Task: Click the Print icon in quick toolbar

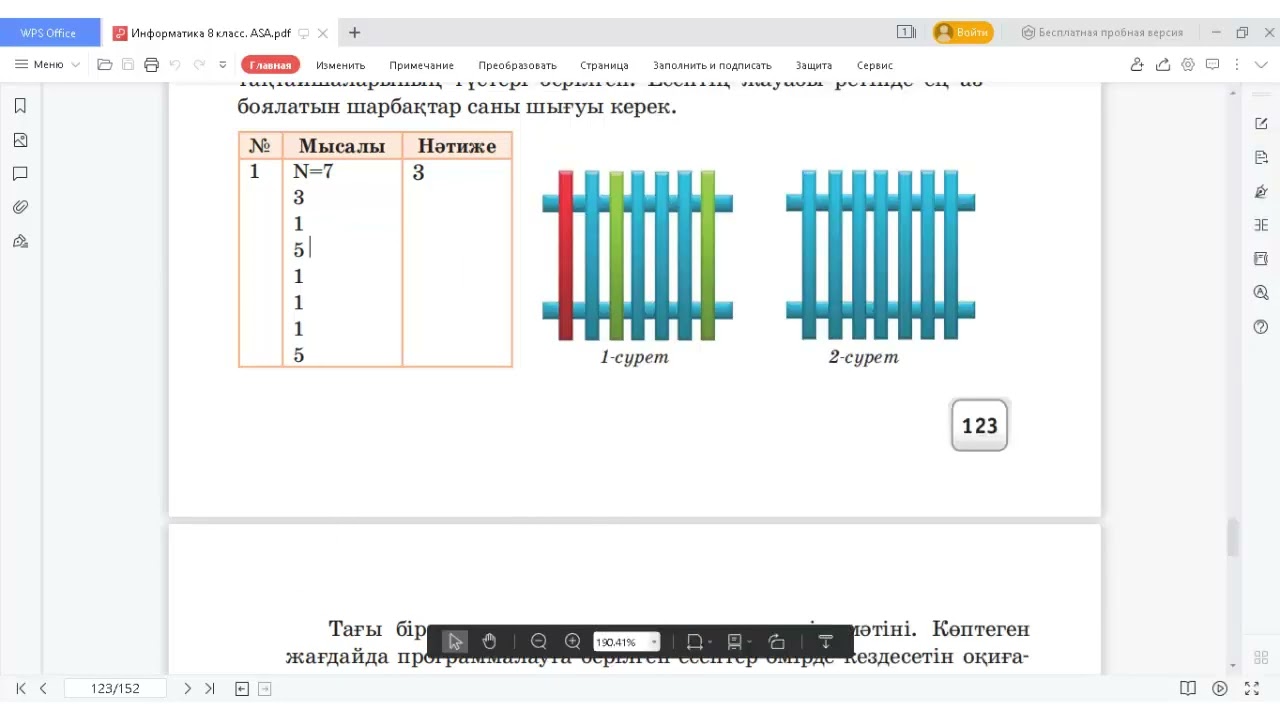Action: pyautogui.click(x=151, y=65)
